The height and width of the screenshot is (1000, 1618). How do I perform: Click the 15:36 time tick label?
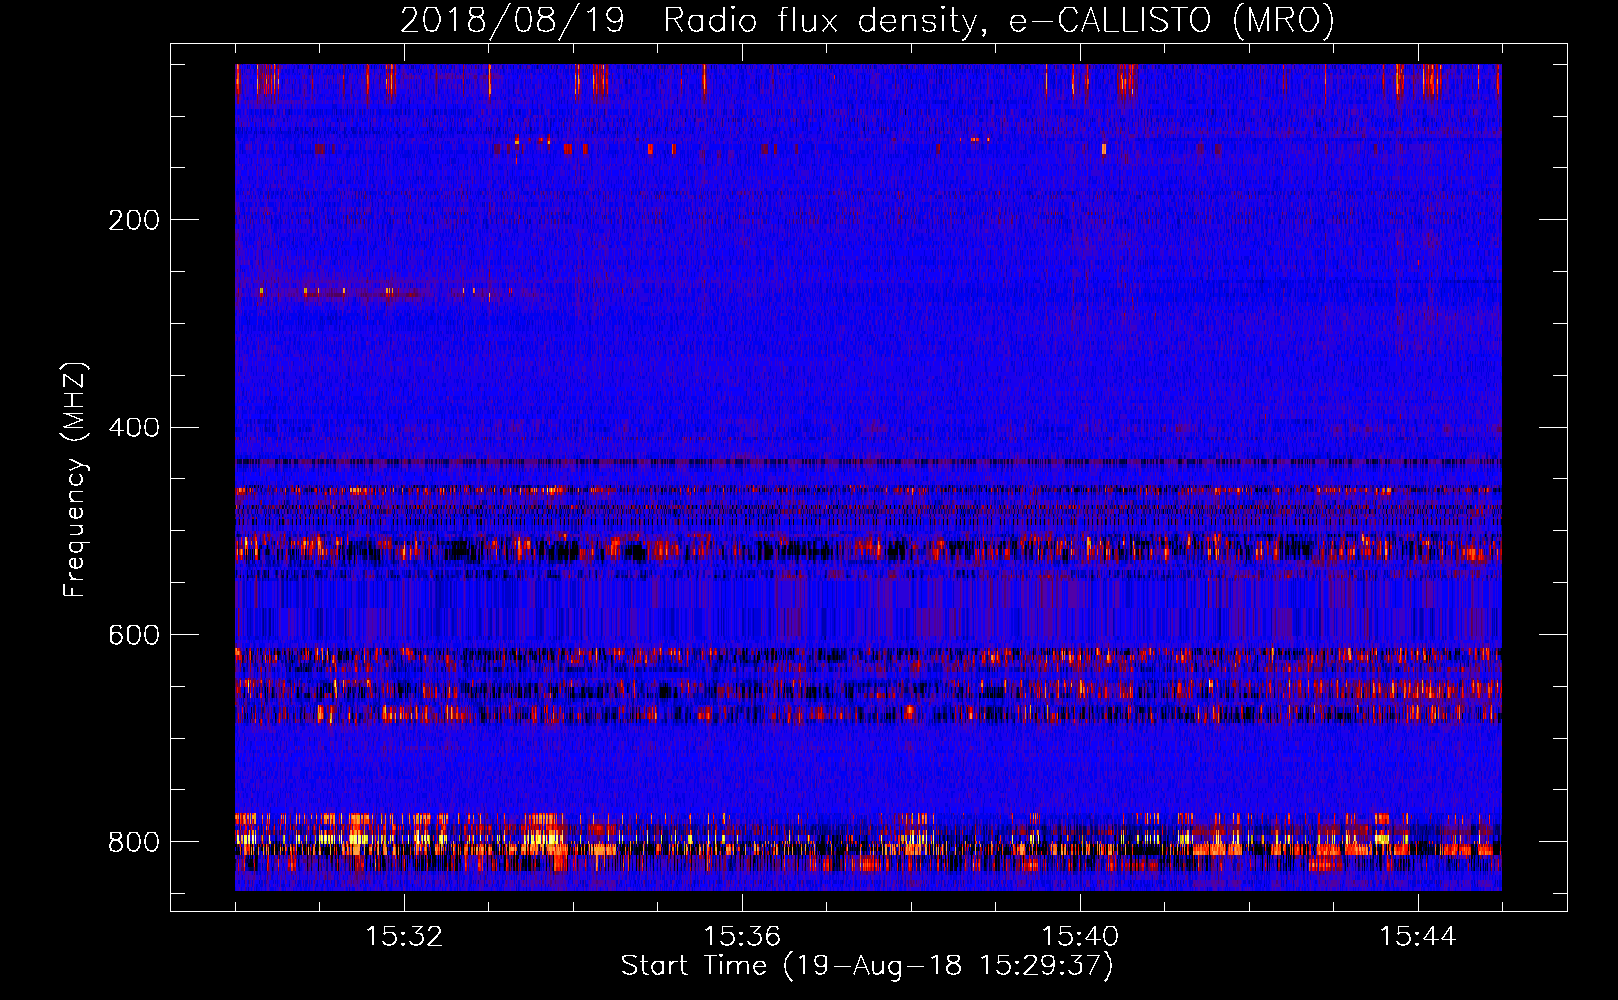point(742,937)
